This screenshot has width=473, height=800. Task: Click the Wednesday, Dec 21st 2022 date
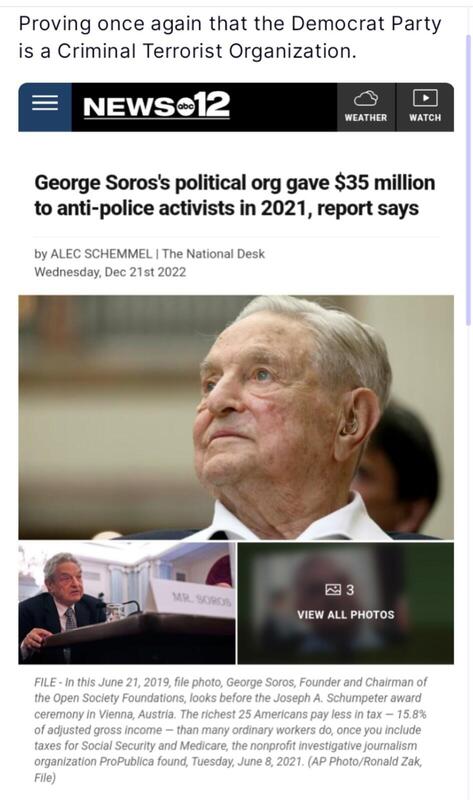click(110, 272)
